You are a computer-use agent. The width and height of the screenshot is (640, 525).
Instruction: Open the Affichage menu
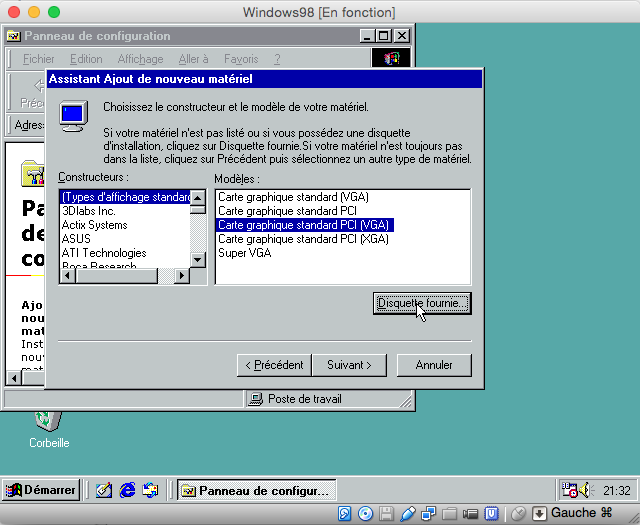click(140, 59)
